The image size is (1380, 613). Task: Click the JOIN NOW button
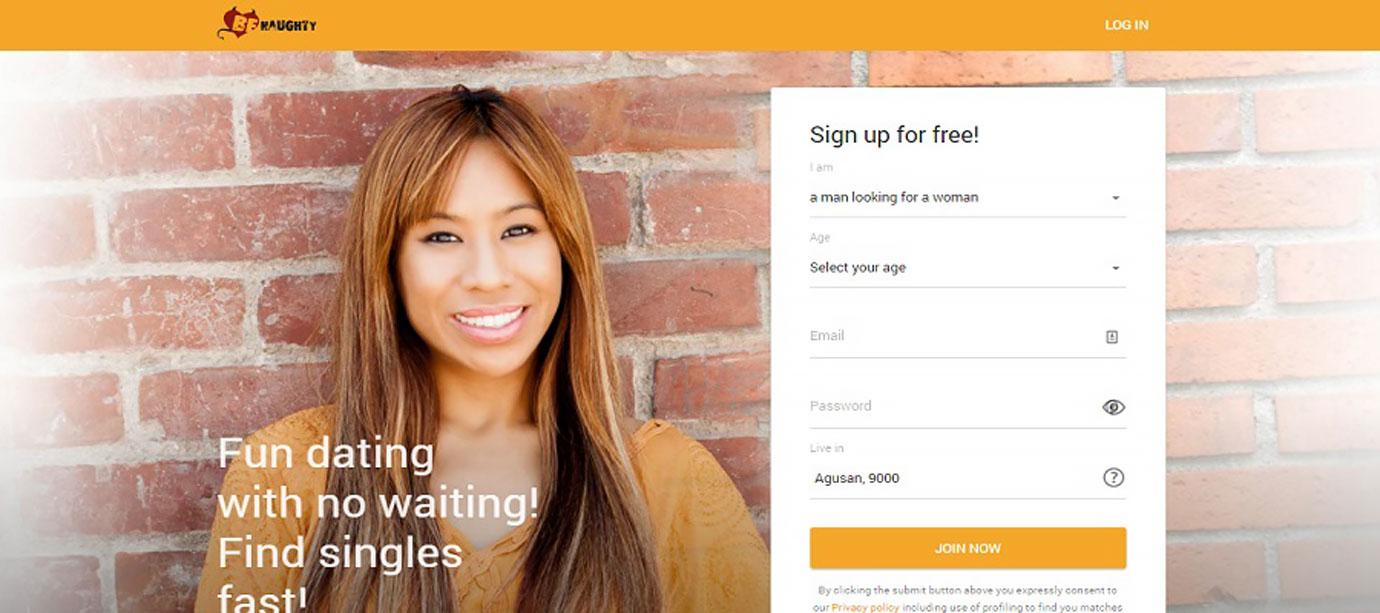(967, 548)
